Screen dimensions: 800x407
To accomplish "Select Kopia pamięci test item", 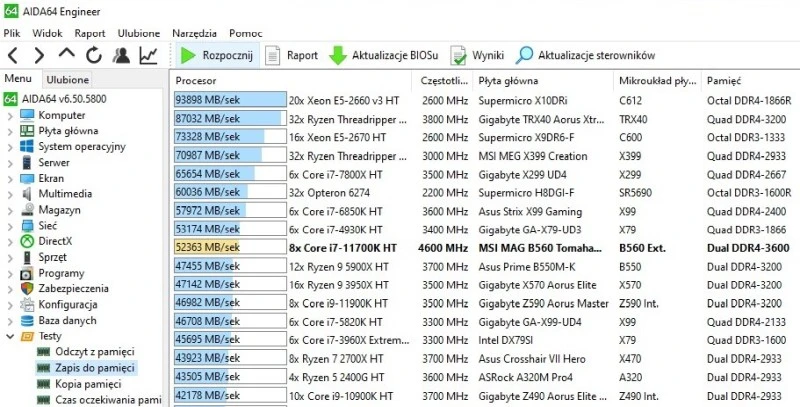I will pos(90,384).
